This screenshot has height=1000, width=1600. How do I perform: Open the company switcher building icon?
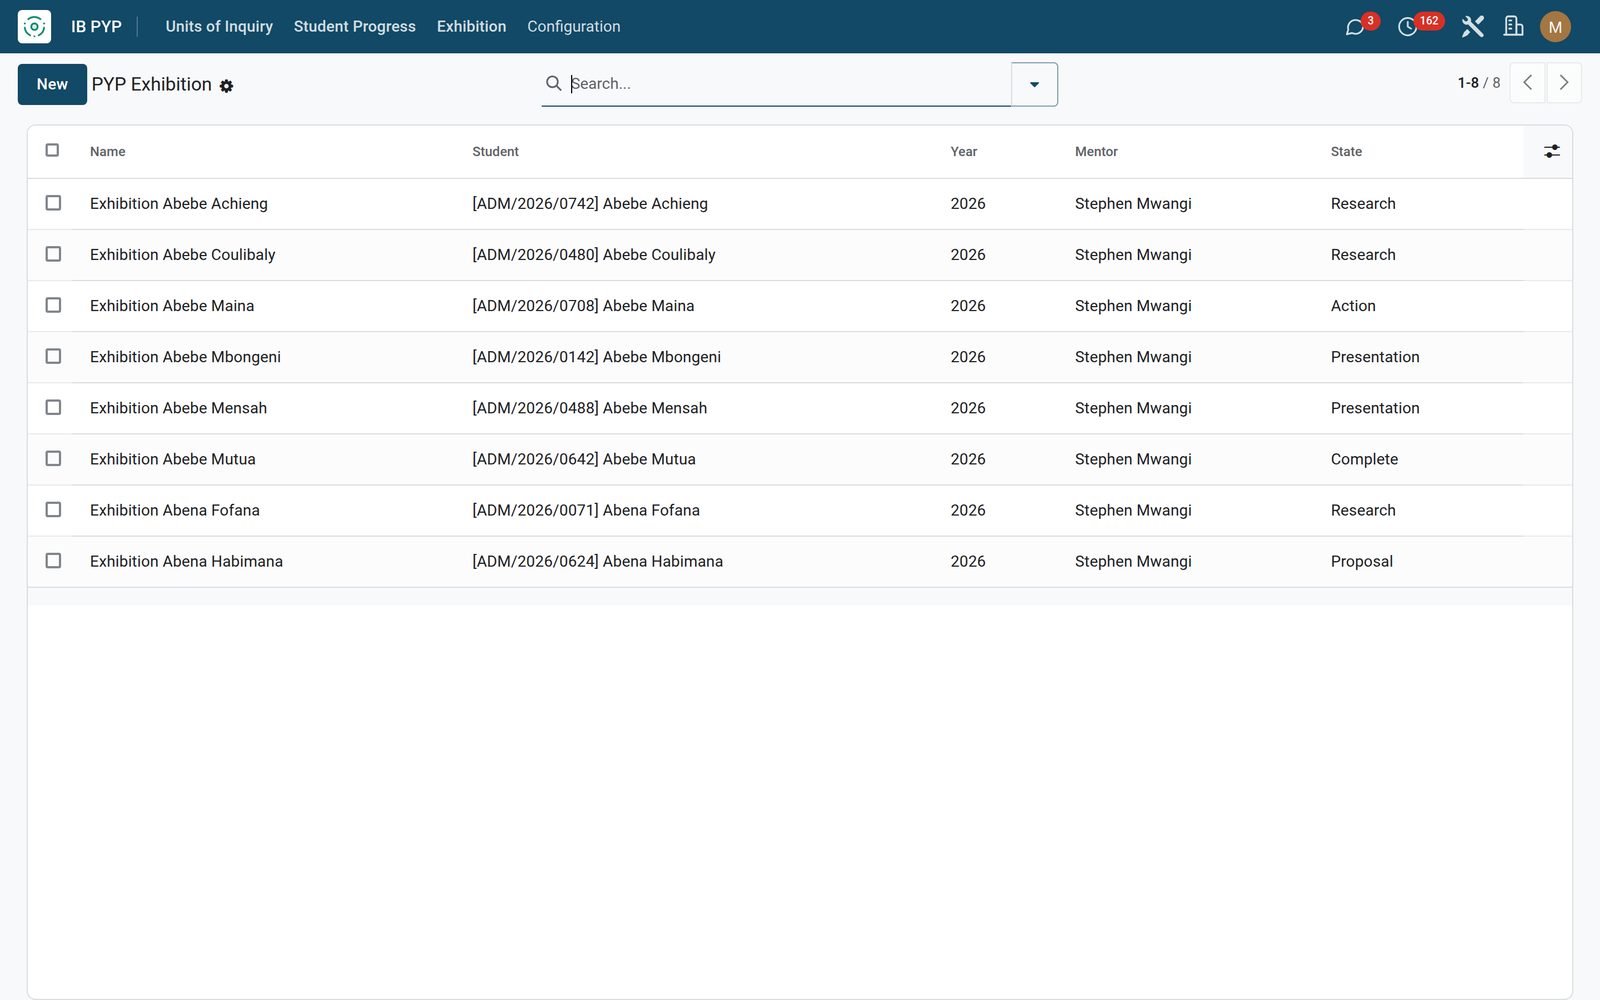[1514, 27]
